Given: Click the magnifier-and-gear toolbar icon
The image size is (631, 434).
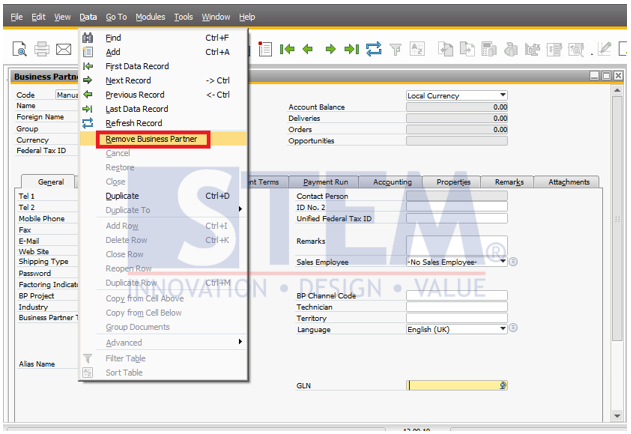Looking at the screenshot, I should pyautogui.click(x=576, y=50).
